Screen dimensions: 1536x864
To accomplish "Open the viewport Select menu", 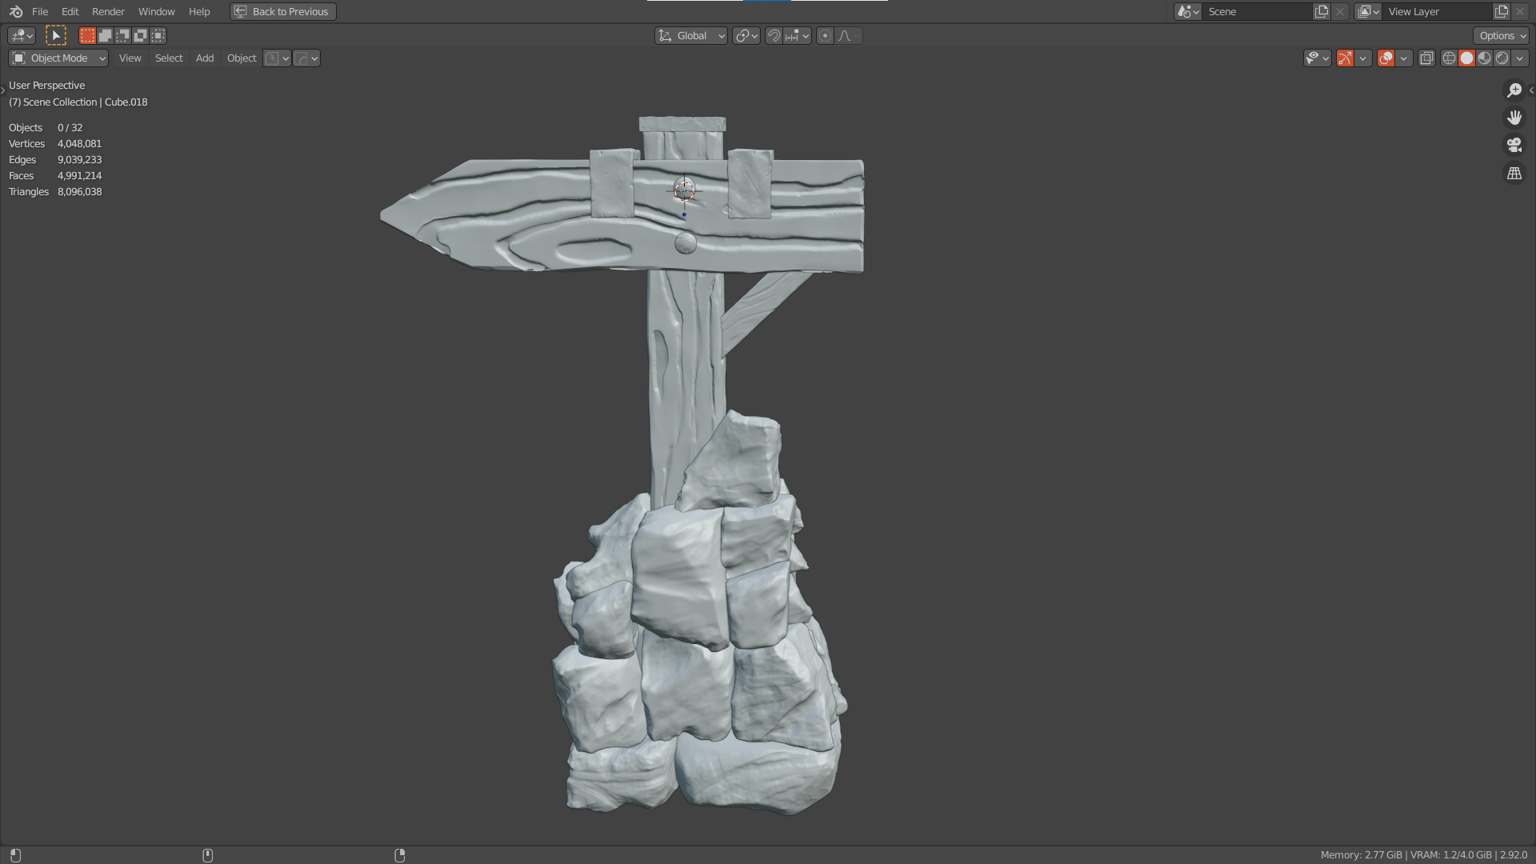I will 169,58.
